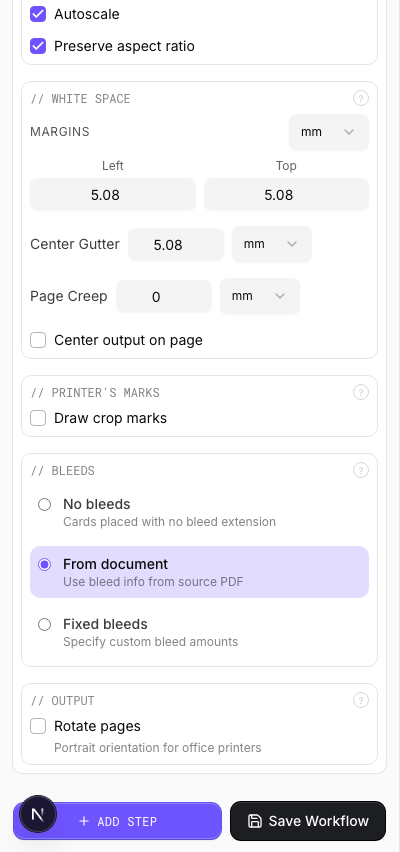Enable Center output on page
The image size is (400, 852).
tap(38, 340)
